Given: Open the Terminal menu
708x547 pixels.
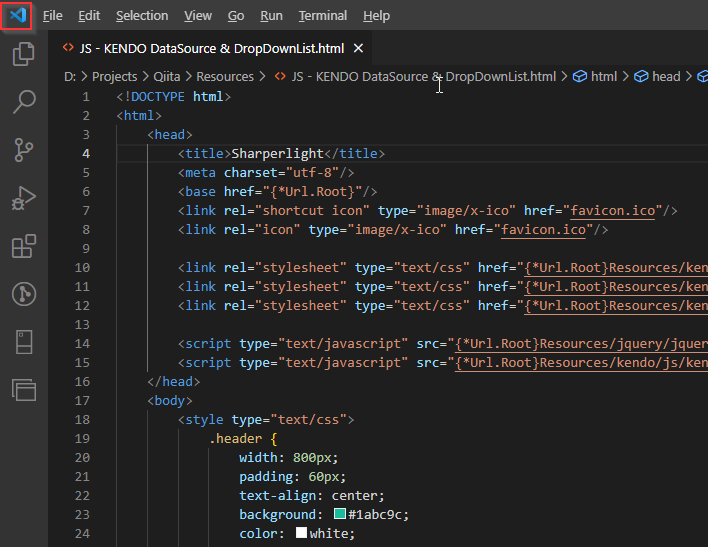Looking at the screenshot, I should pos(323,16).
